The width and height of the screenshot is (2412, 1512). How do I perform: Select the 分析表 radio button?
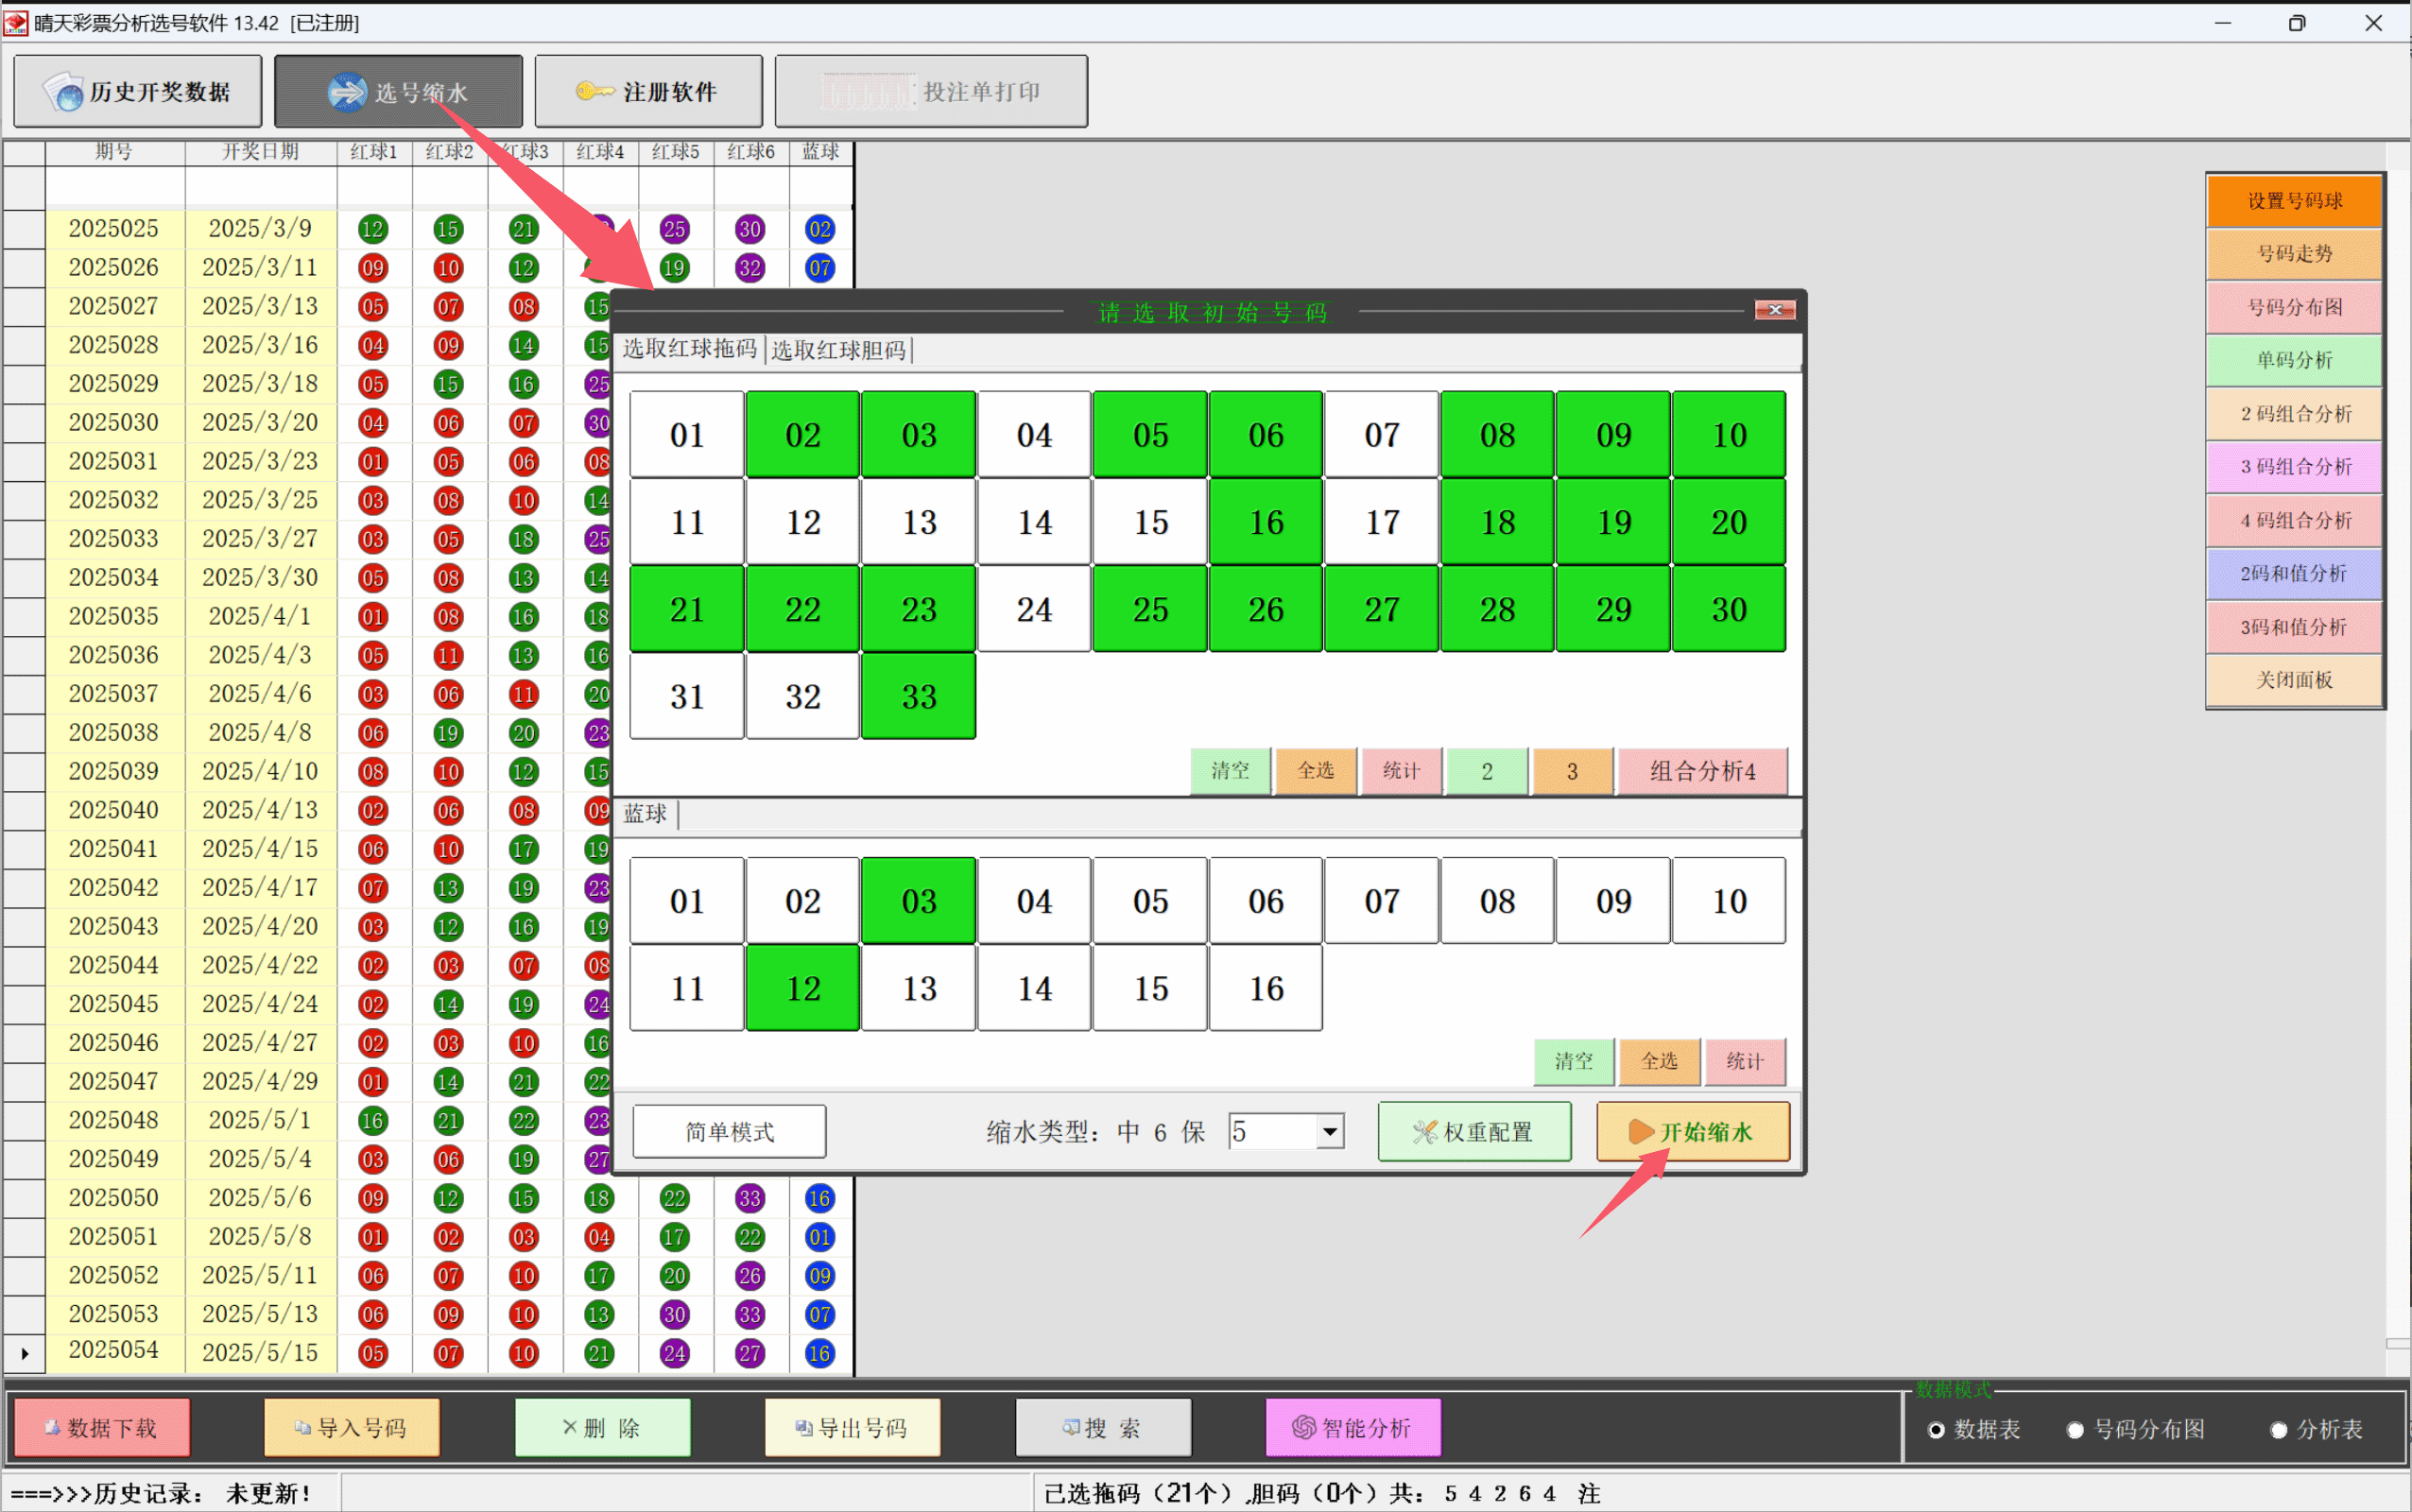(x=2278, y=1429)
